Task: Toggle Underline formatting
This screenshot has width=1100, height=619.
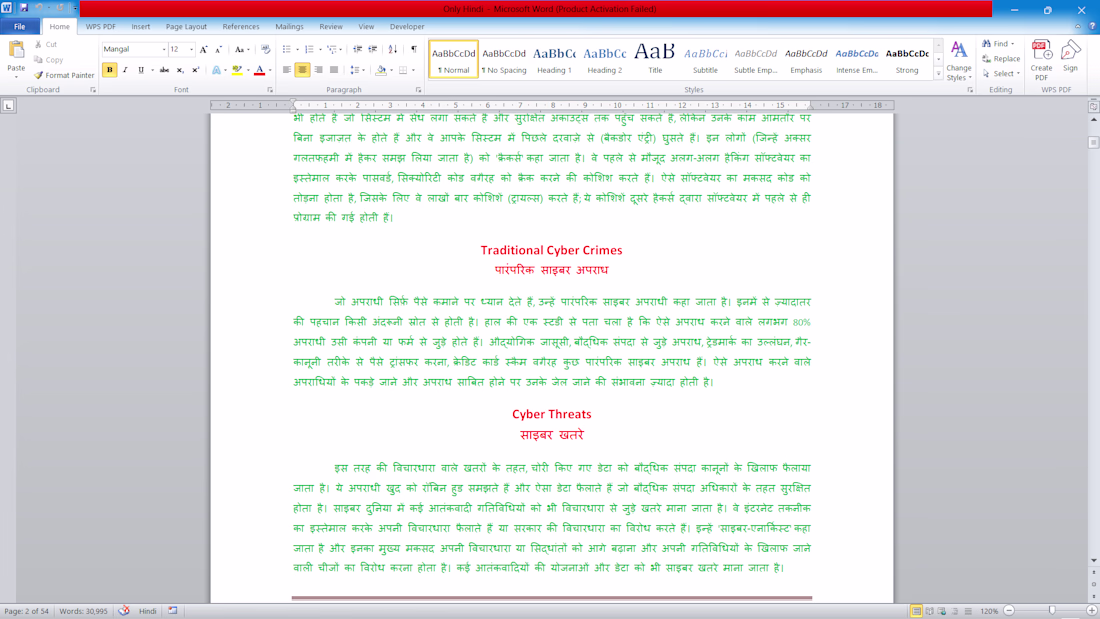Action: click(x=141, y=70)
